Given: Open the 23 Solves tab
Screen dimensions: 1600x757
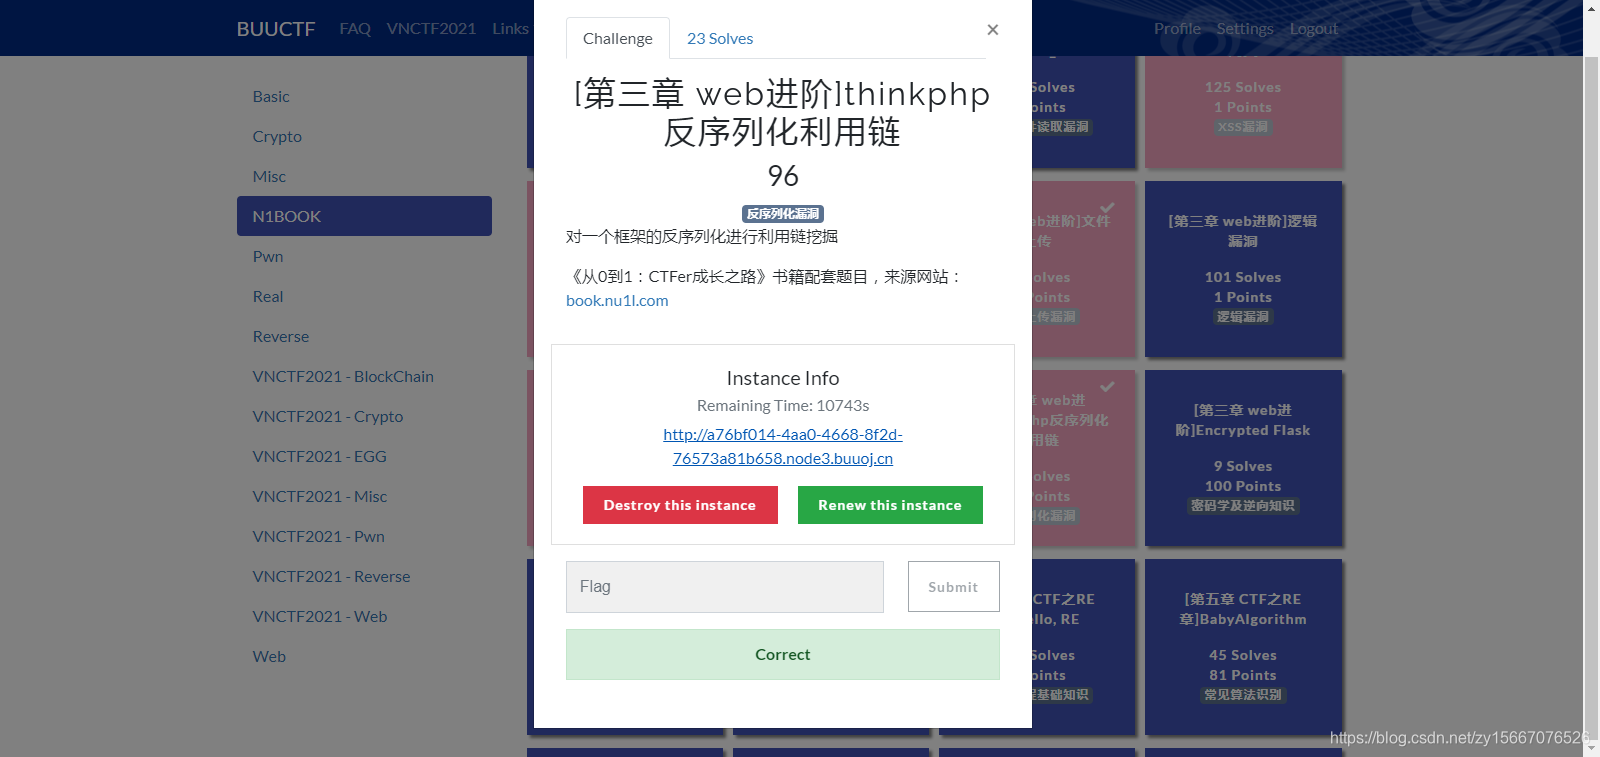Looking at the screenshot, I should pyautogui.click(x=720, y=38).
